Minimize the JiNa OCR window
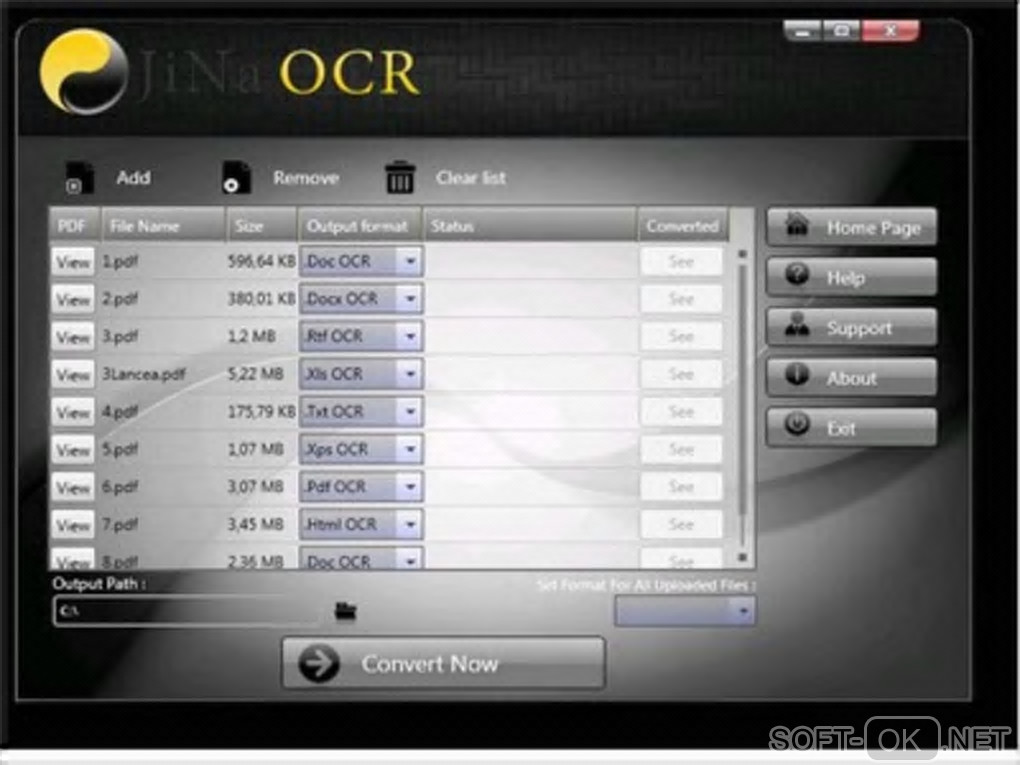Viewport: 1020px width, 765px height. click(x=803, y=31)
